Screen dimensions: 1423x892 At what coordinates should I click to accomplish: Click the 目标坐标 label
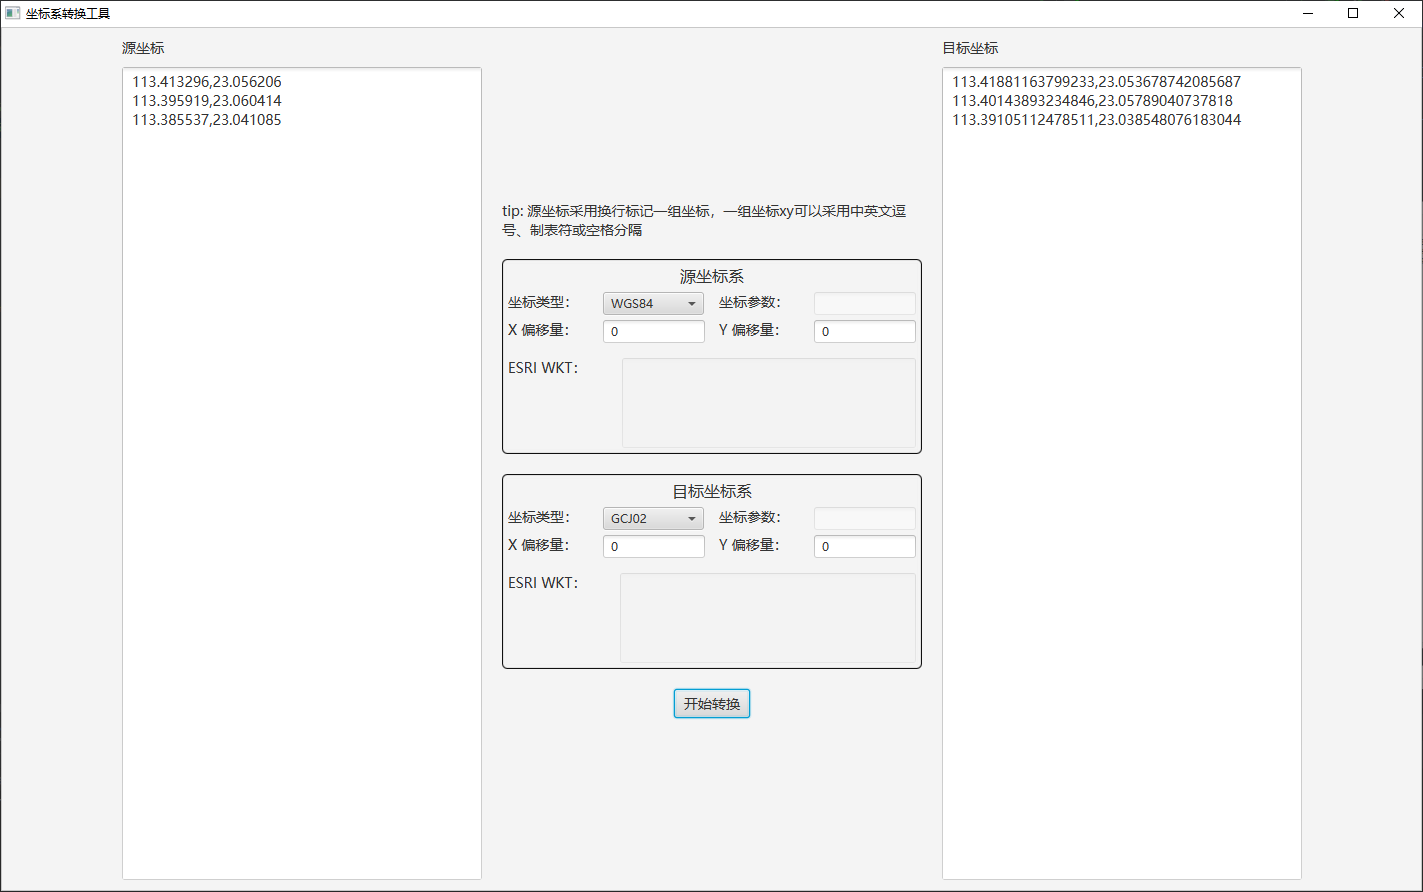970,48
